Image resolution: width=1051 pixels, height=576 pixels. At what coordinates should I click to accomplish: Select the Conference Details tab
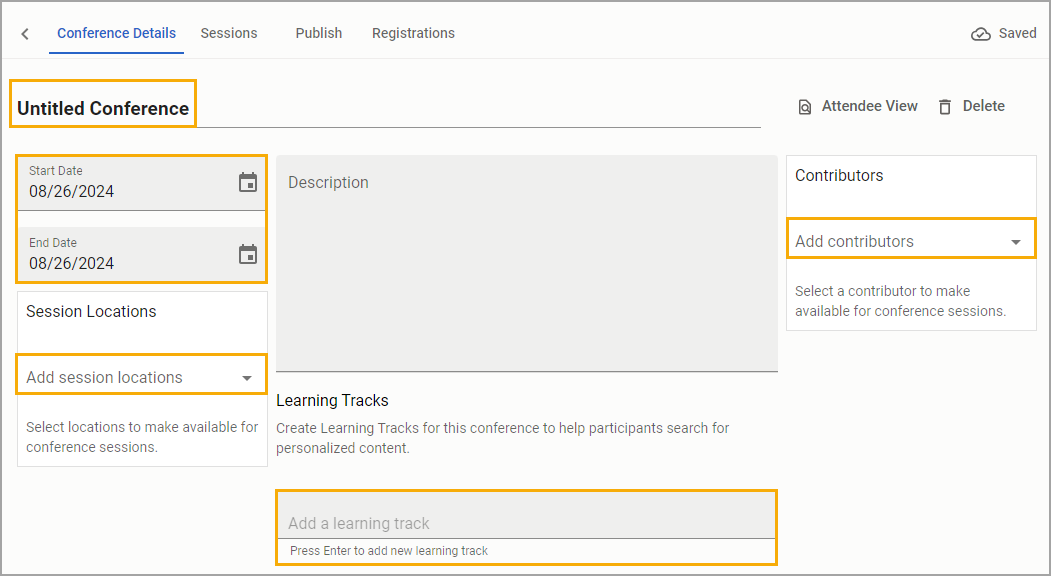click(116, 33)
